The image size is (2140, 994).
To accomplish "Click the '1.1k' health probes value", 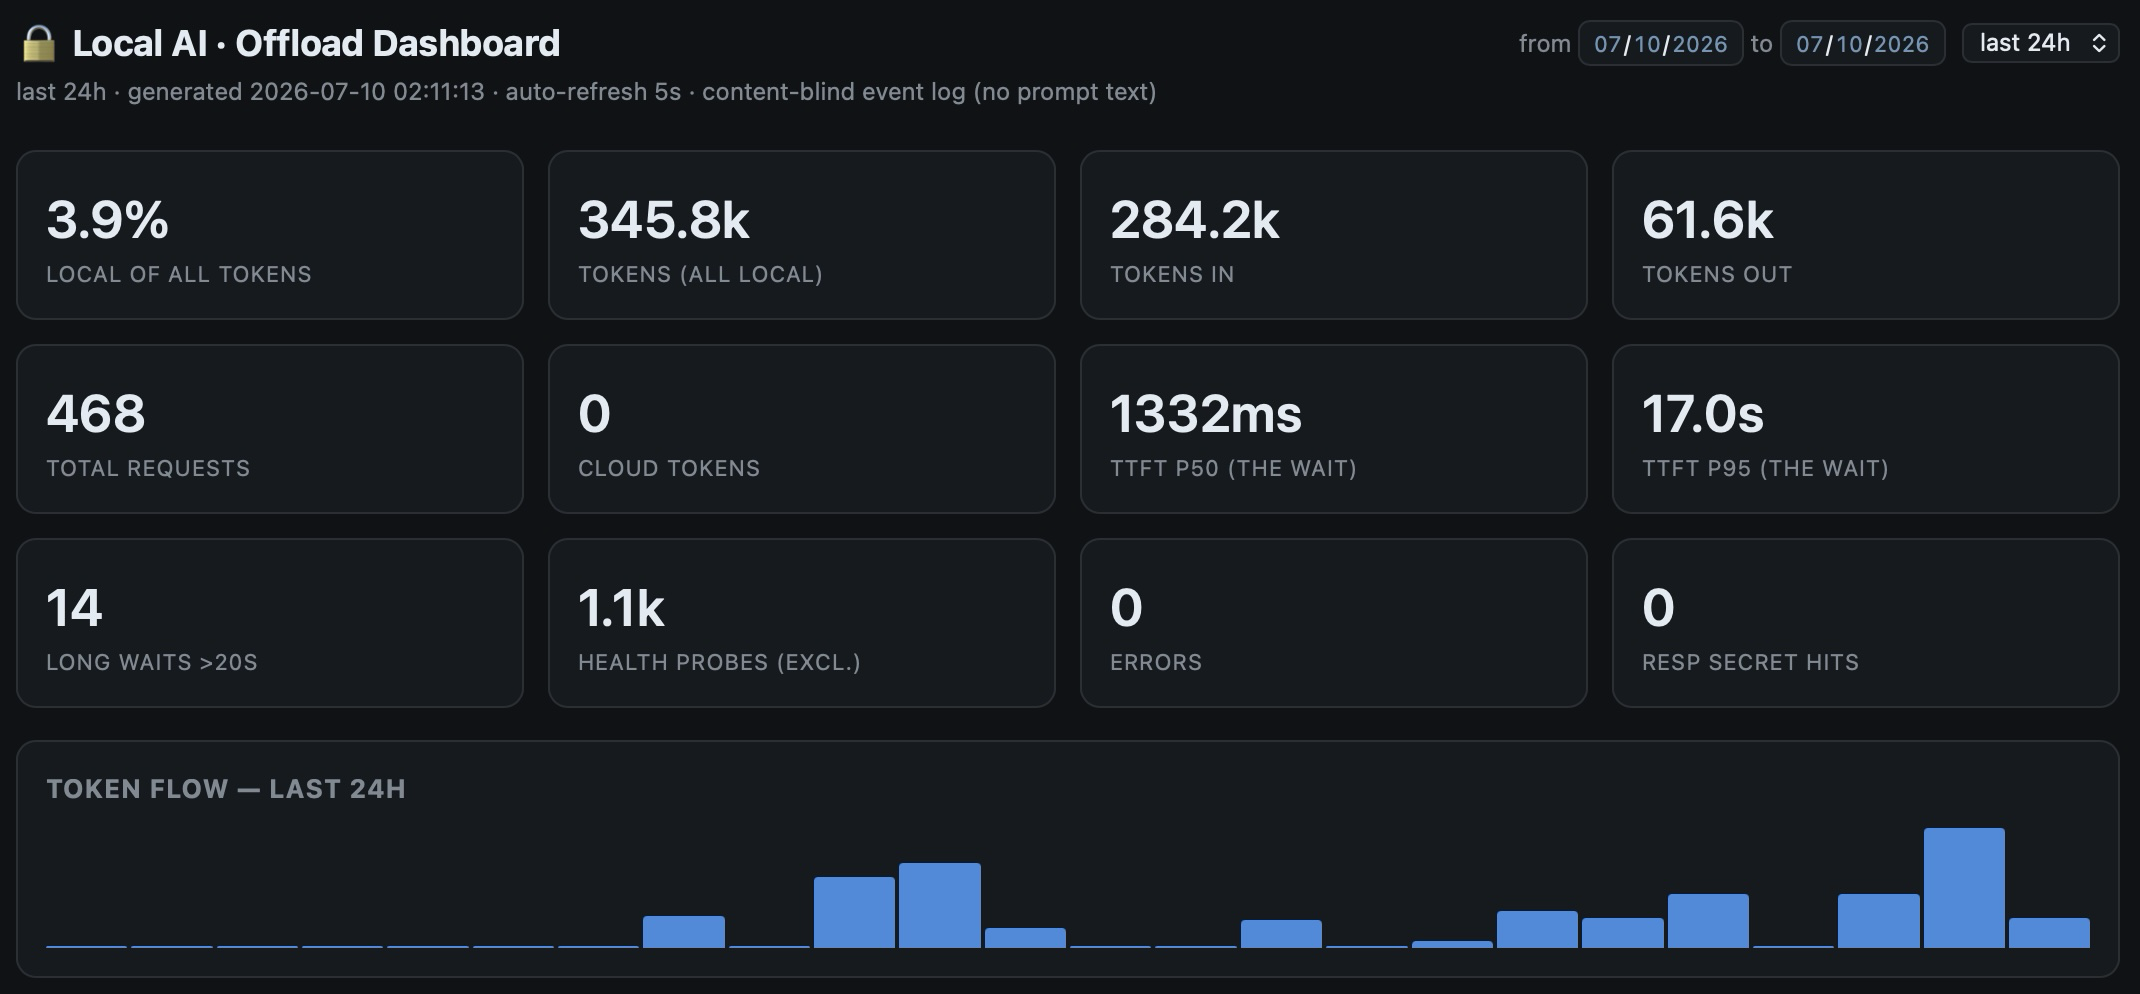I will (x=621, y=608).
